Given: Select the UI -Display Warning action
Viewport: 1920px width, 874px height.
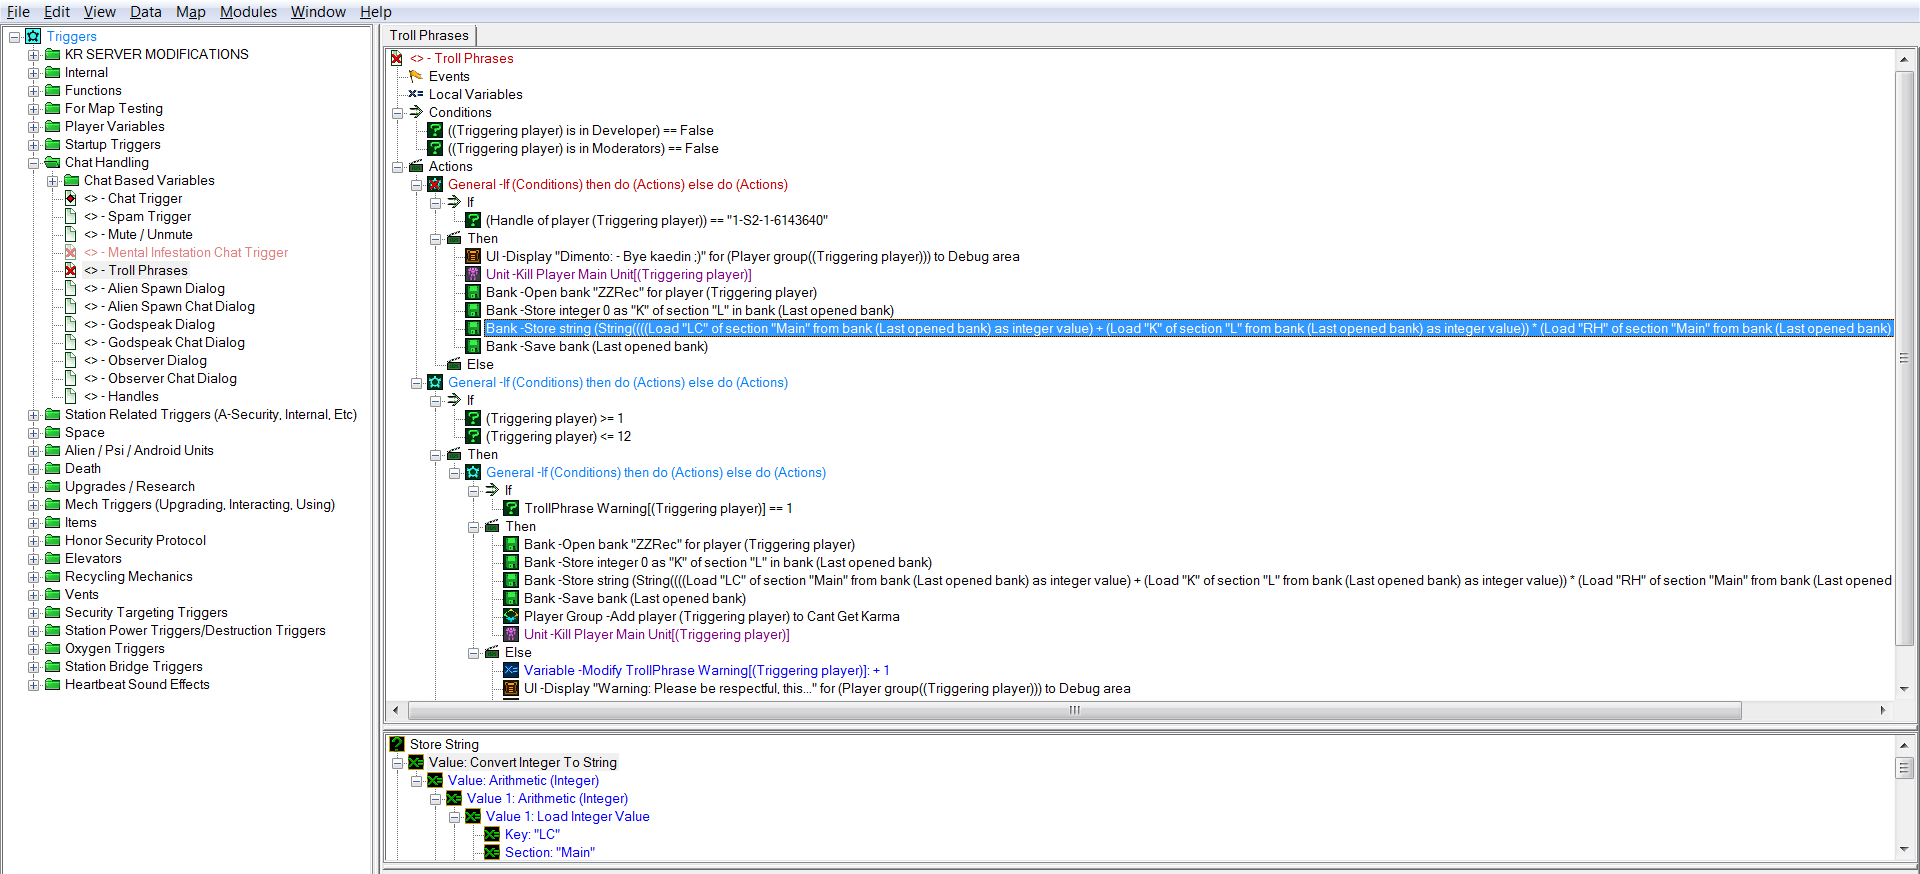Looking at the screenshot, I should [827, 688].
